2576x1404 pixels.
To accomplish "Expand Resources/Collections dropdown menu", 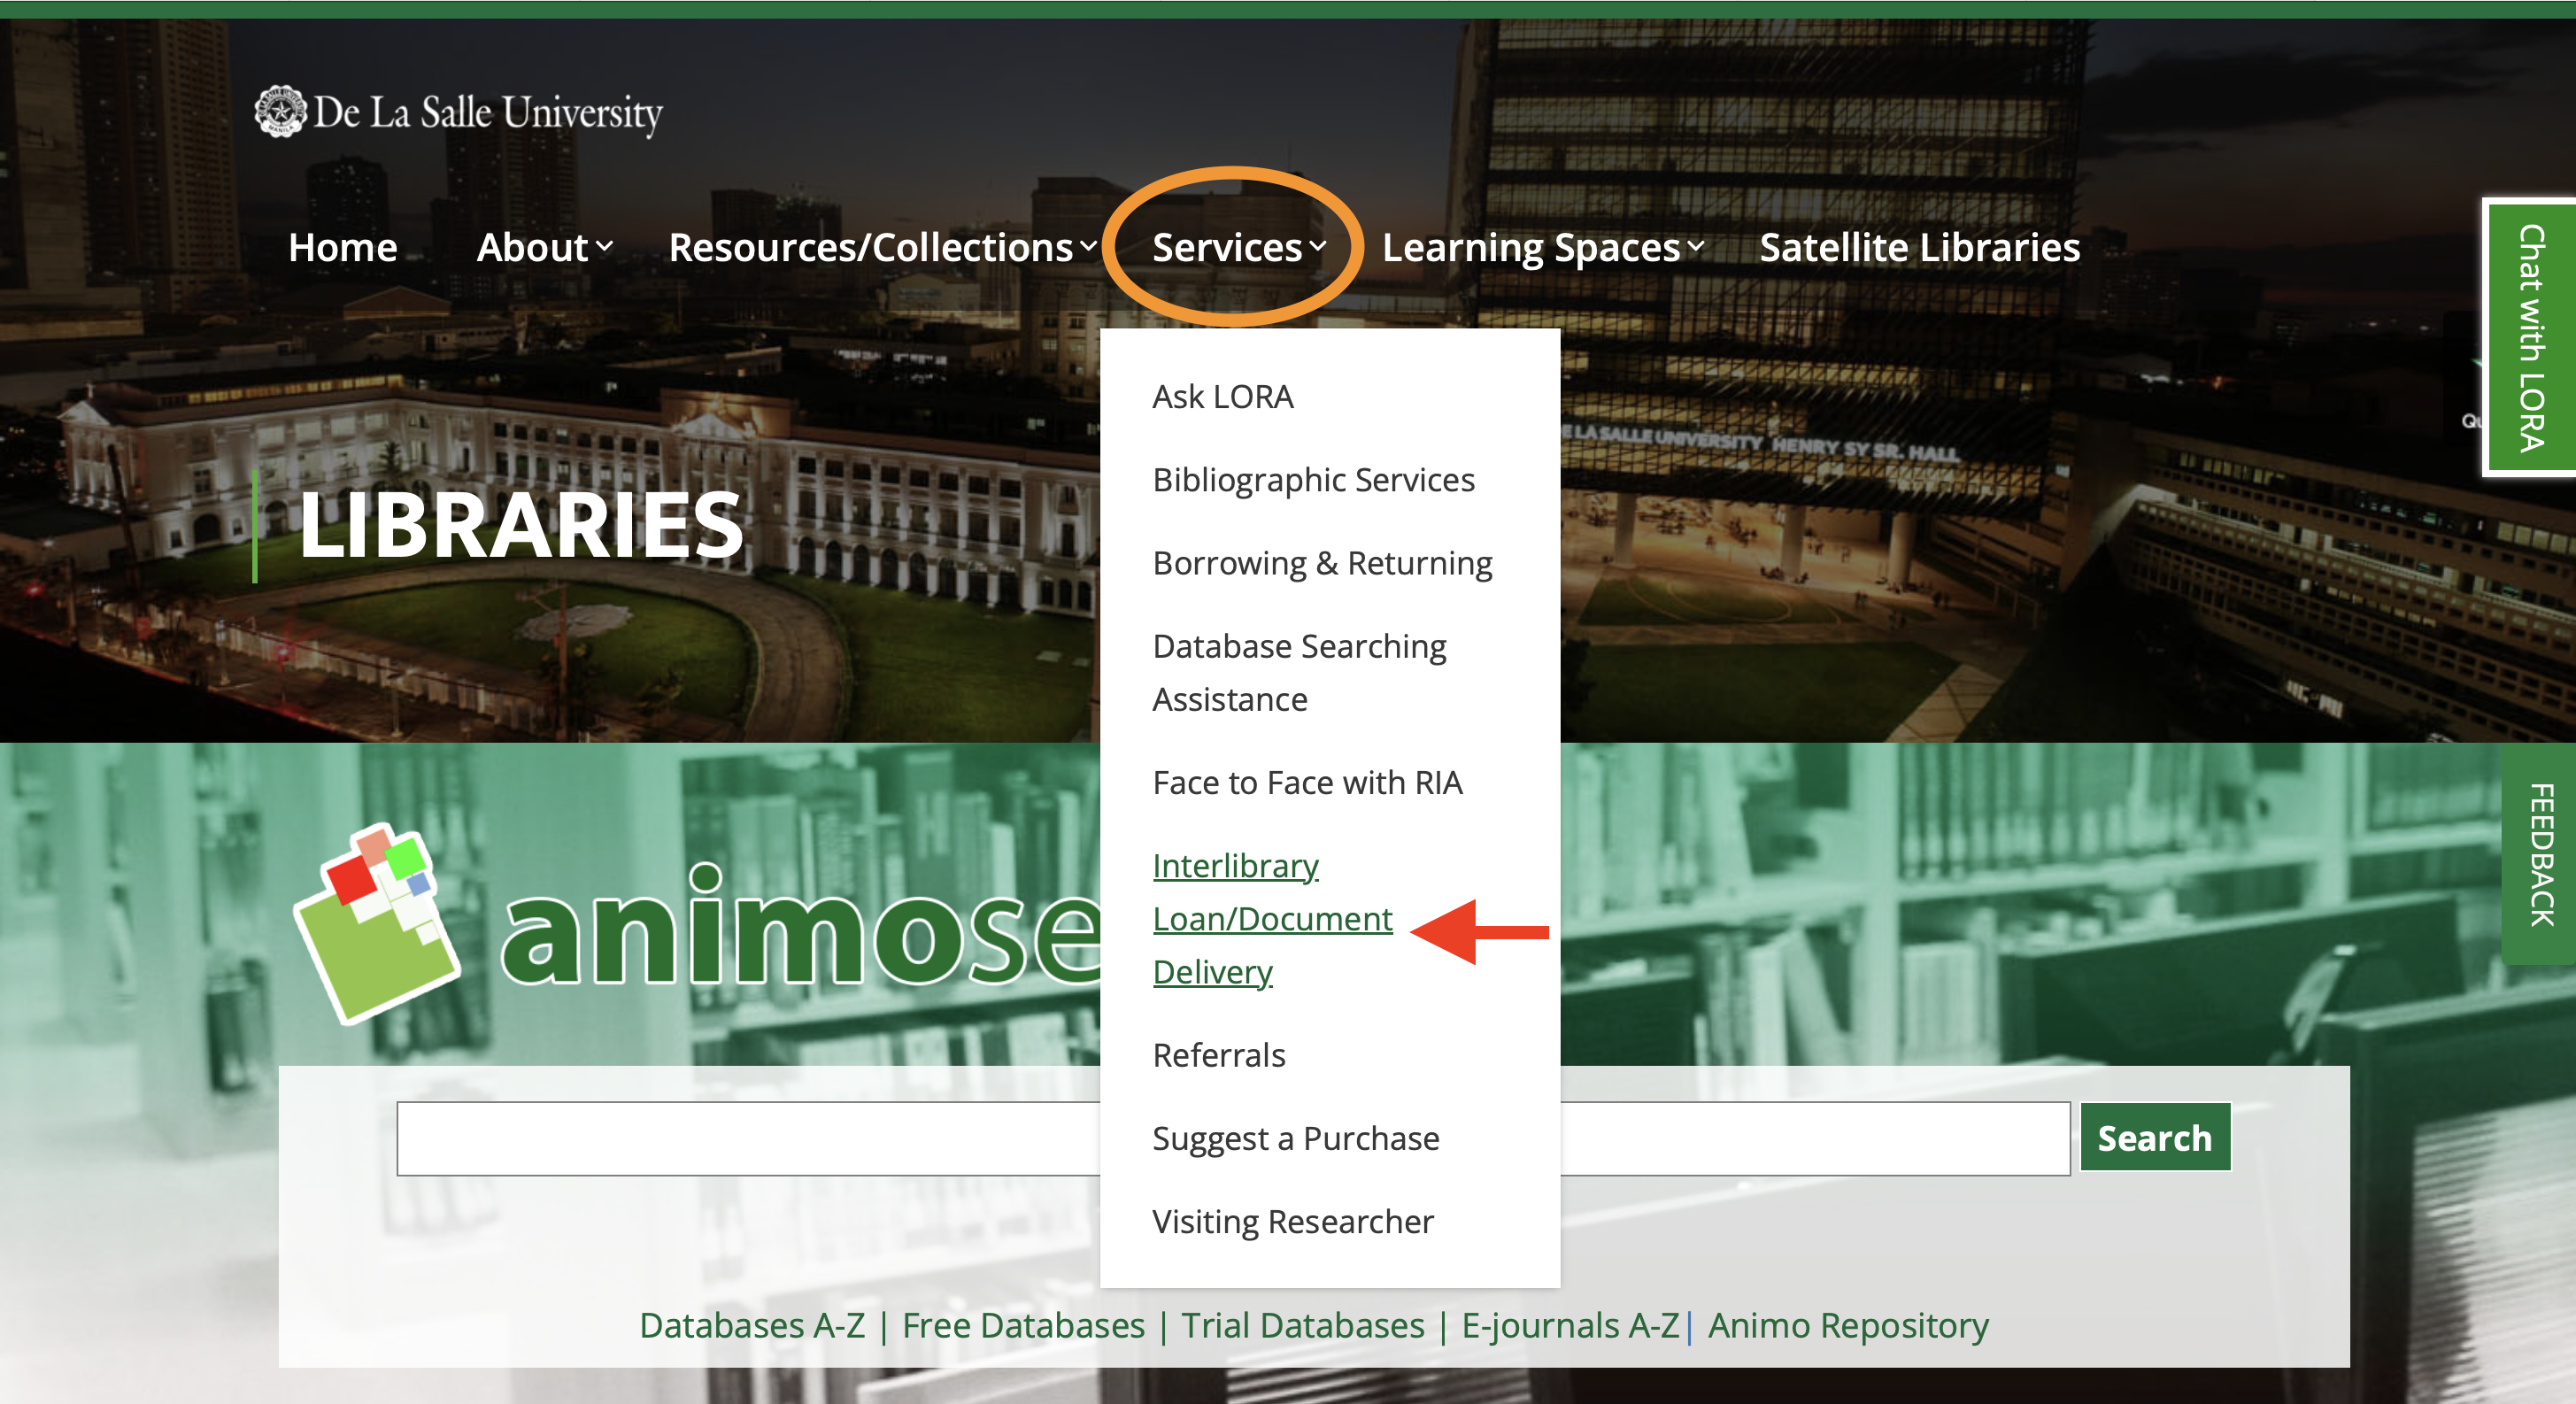I will pos(882,248).
